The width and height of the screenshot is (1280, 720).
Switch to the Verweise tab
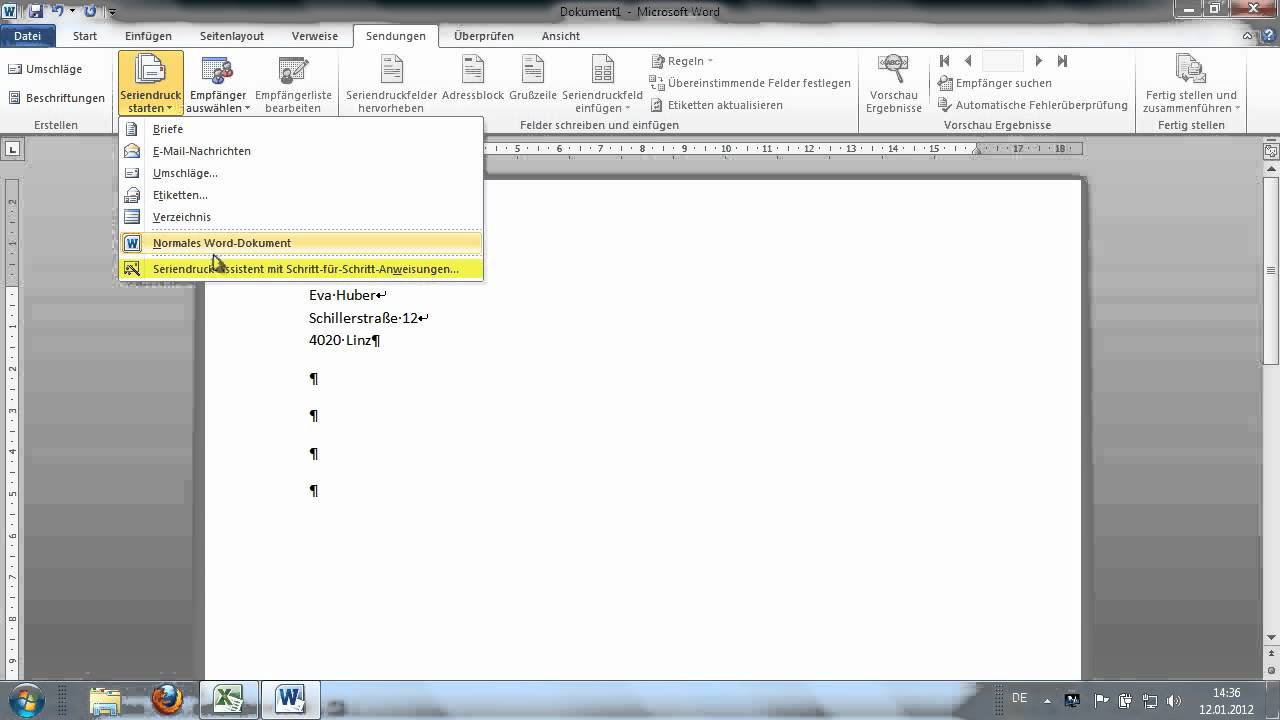coord(314,36)
